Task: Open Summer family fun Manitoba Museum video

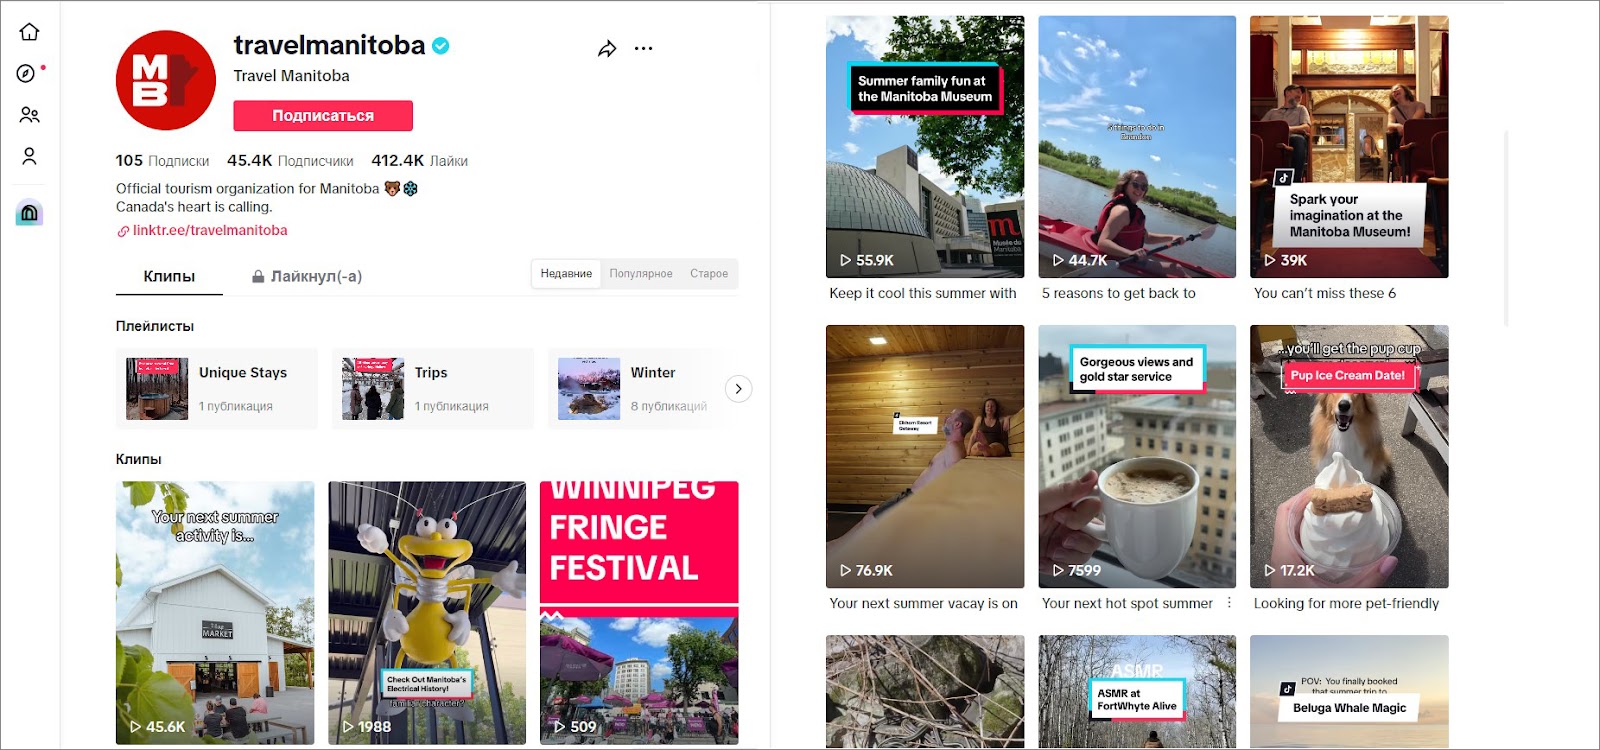Action: pos(925,147)
